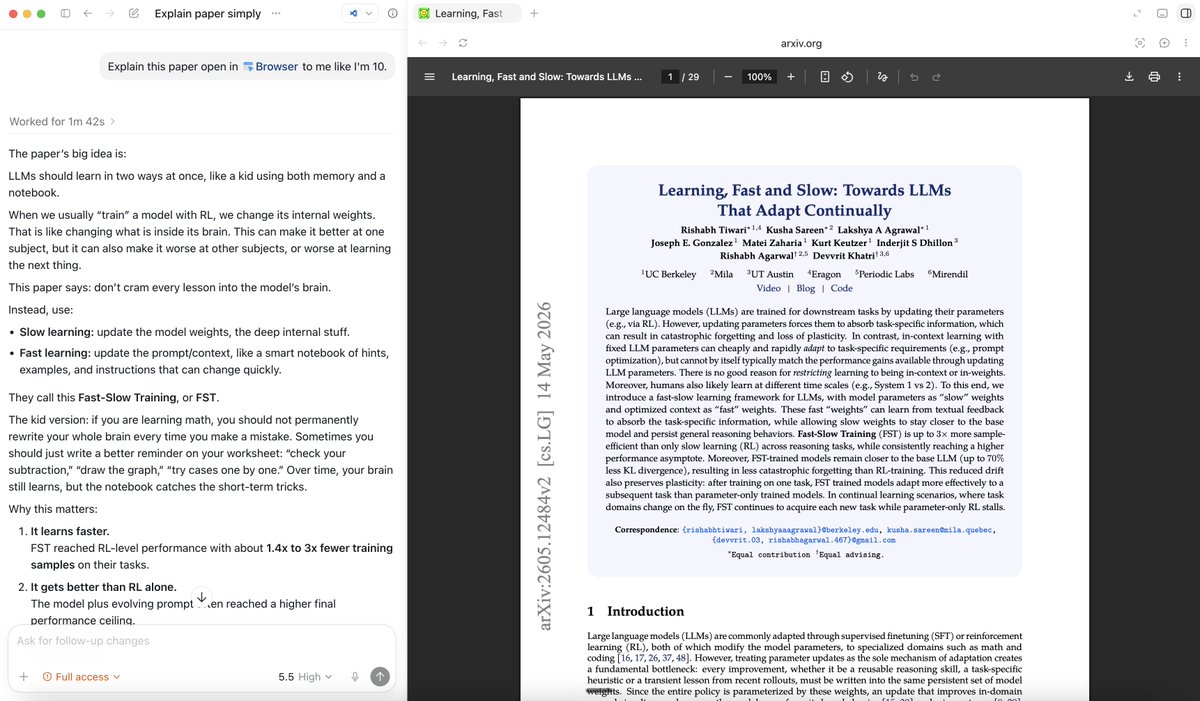The height and width of the screenshot is (701, 1200).
Task: Open the VS Code editor dropdown
Action: click(360, 14)
